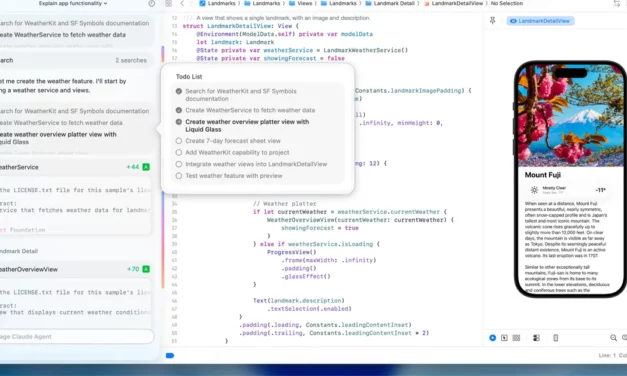Open the Explain app functionality dropdown
Viewport: 627px width, 376px height.
point(73,4)
